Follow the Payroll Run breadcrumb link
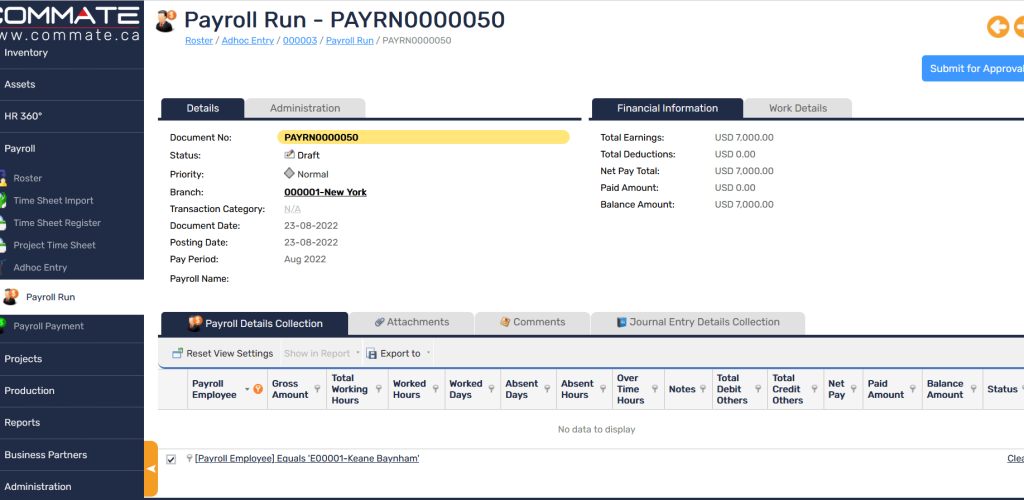This screenshot has height=500, width=1024. click(x=350, y=40)
